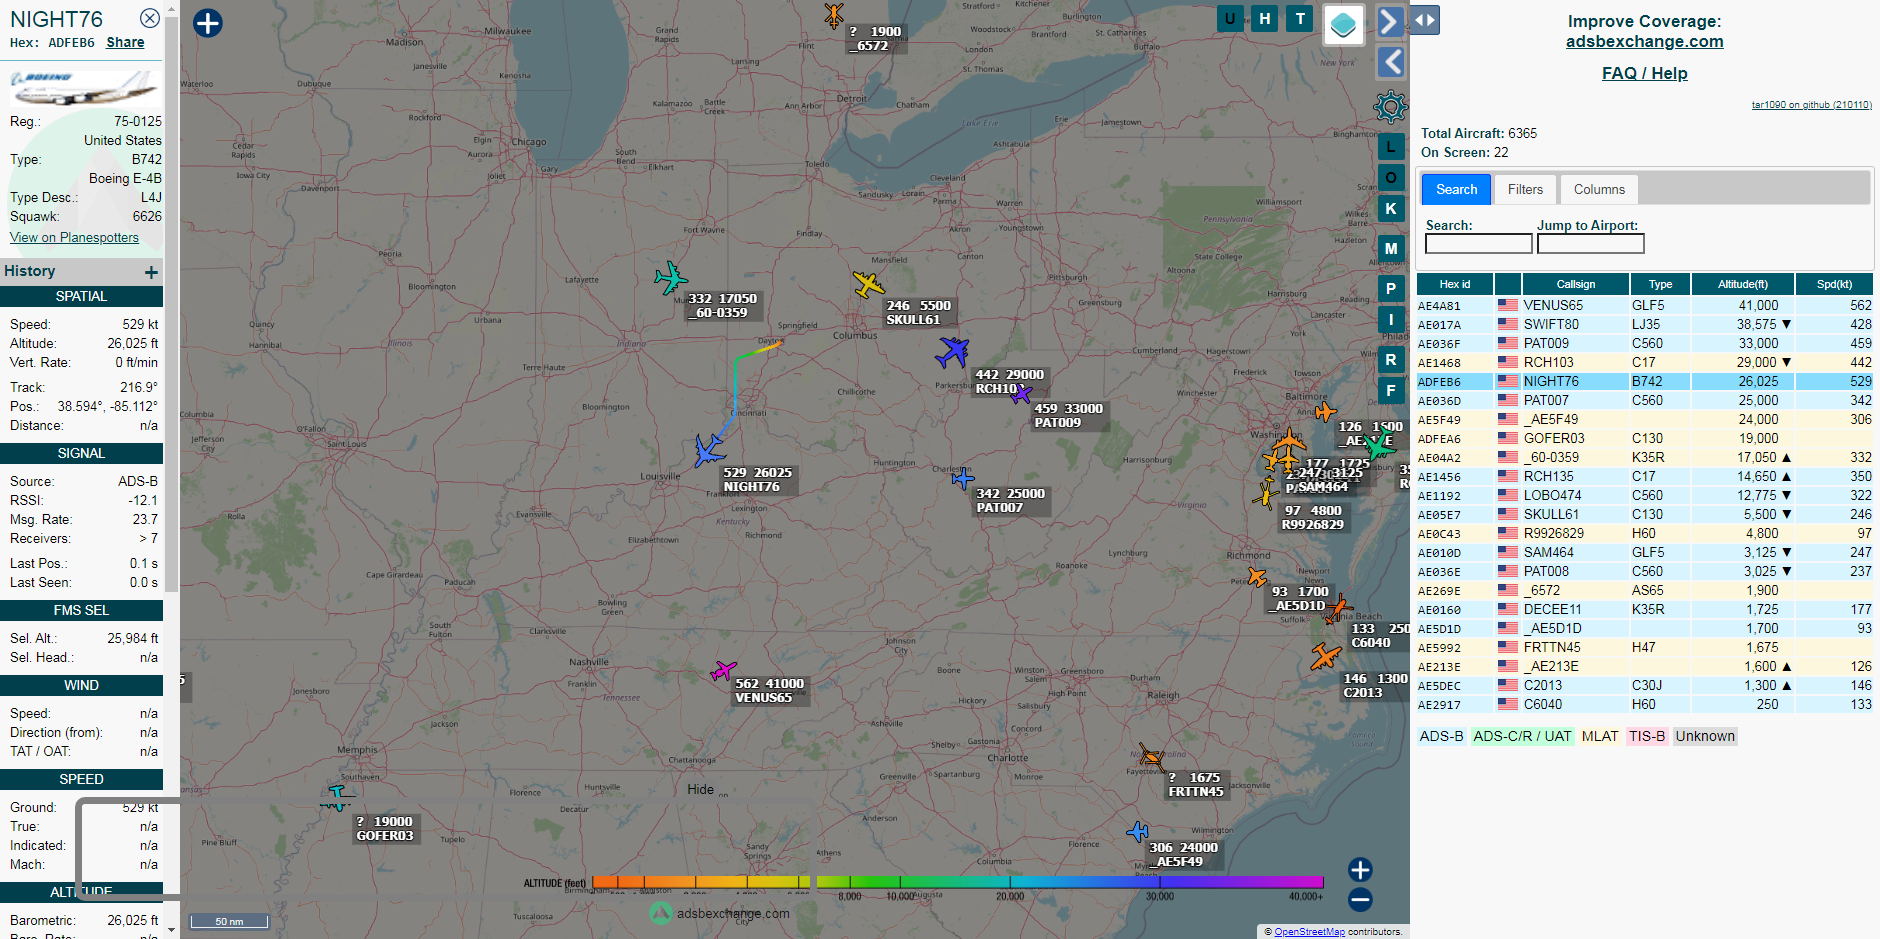1880x939 pixels.
Task: Expand the History section plus icon
Action: tap(151, 272)
